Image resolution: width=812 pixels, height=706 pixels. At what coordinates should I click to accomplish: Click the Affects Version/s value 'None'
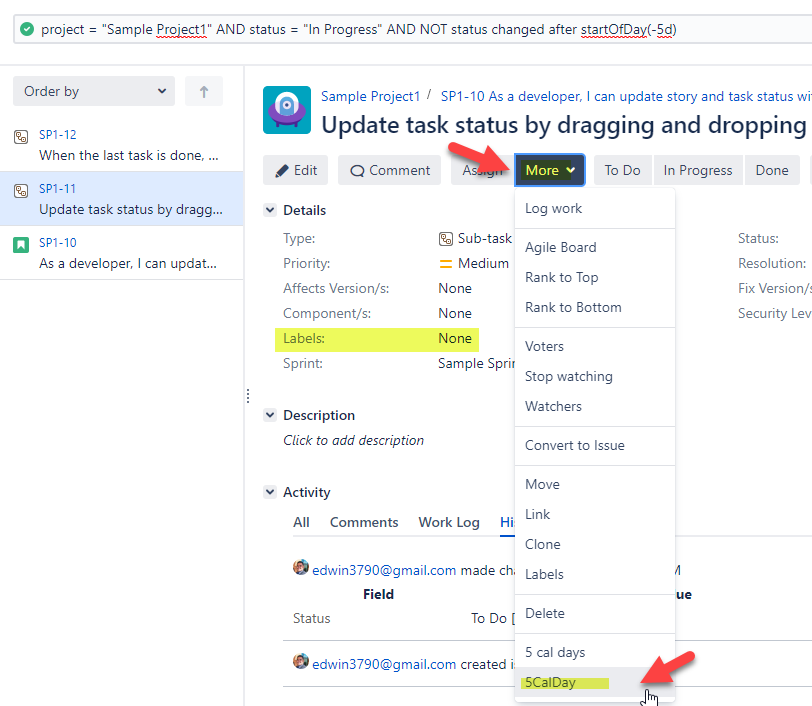click(455, 289)
